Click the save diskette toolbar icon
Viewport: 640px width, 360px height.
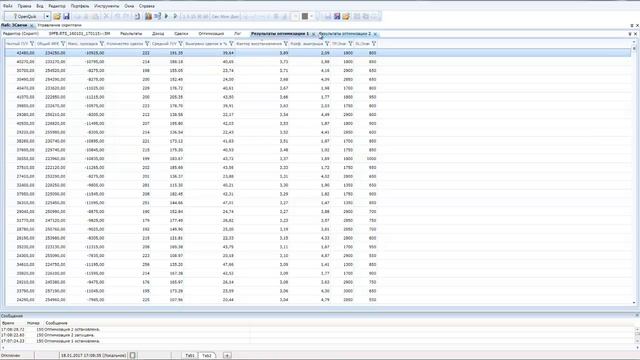[x=66, y=16]
